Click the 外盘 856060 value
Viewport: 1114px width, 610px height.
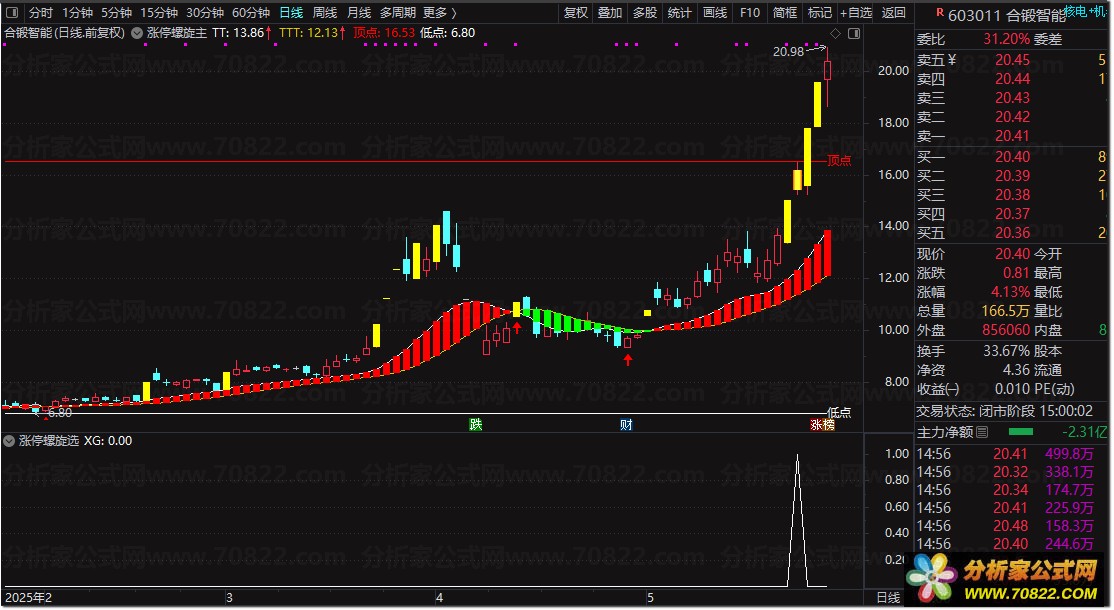coord(1005,330)
